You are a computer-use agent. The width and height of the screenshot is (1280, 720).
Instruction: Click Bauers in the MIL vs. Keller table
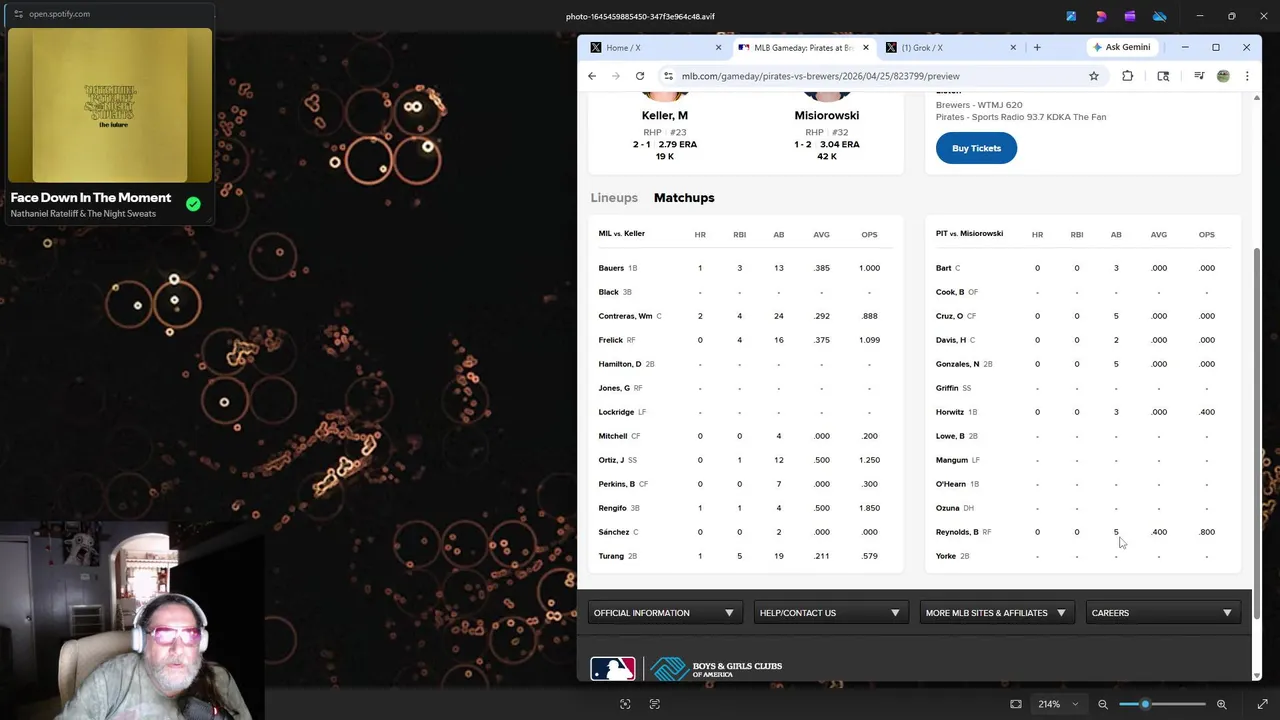pos(611,268)
